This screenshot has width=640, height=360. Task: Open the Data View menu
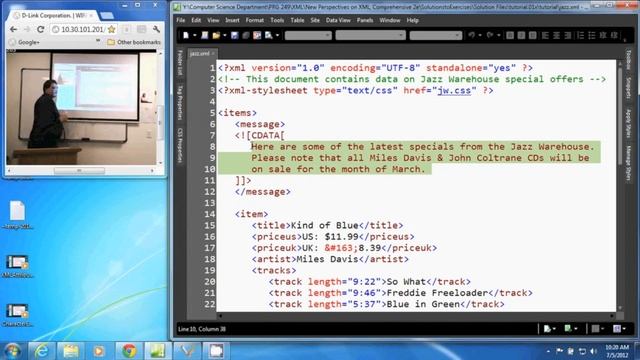pyautogui.click(x=338, y=20)
